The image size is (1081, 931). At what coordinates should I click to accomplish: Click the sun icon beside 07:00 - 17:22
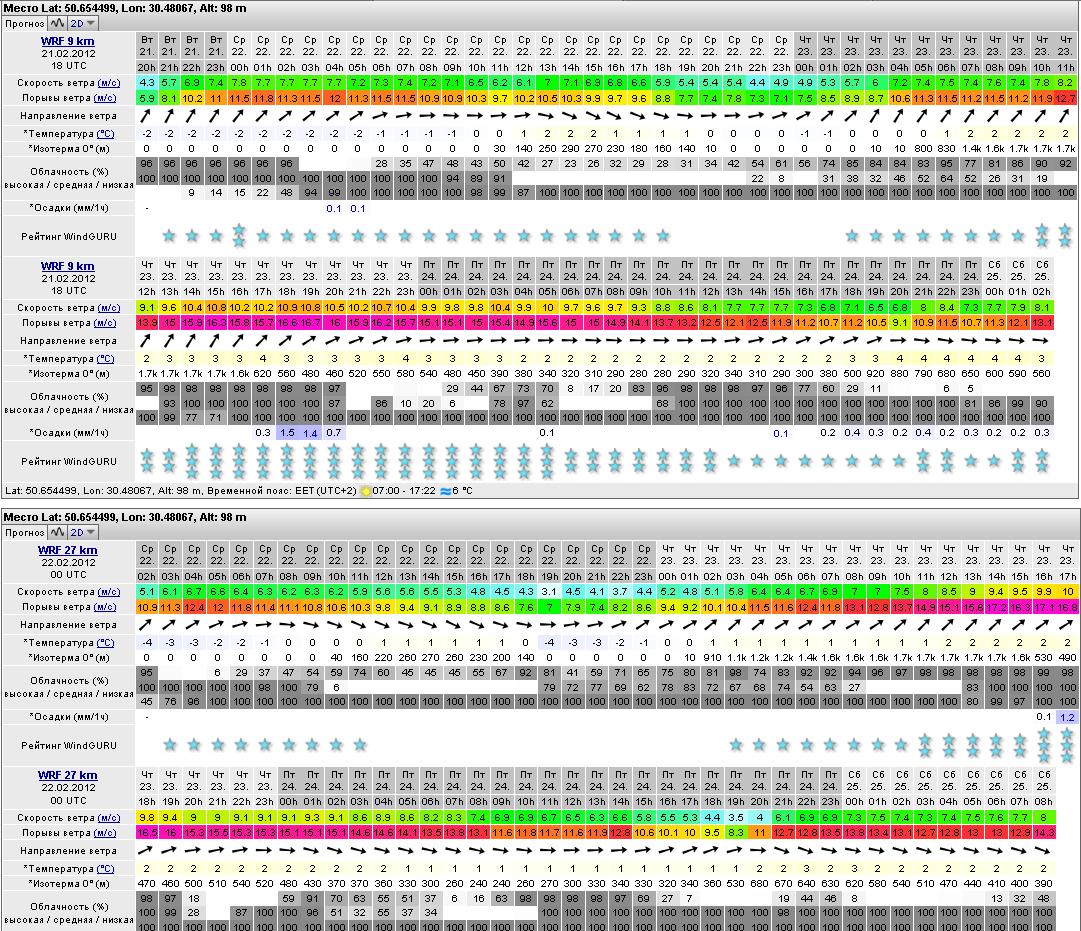[366, 491]
